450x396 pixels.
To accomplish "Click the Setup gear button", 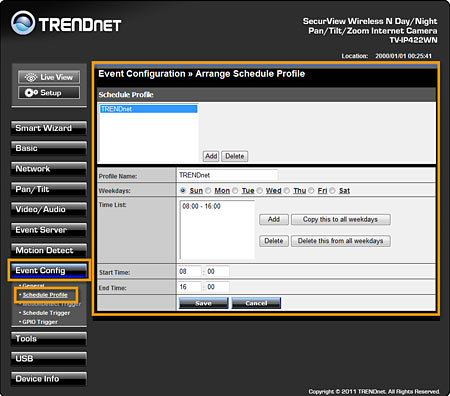I will pyautogui.click(x=49, y=93).
